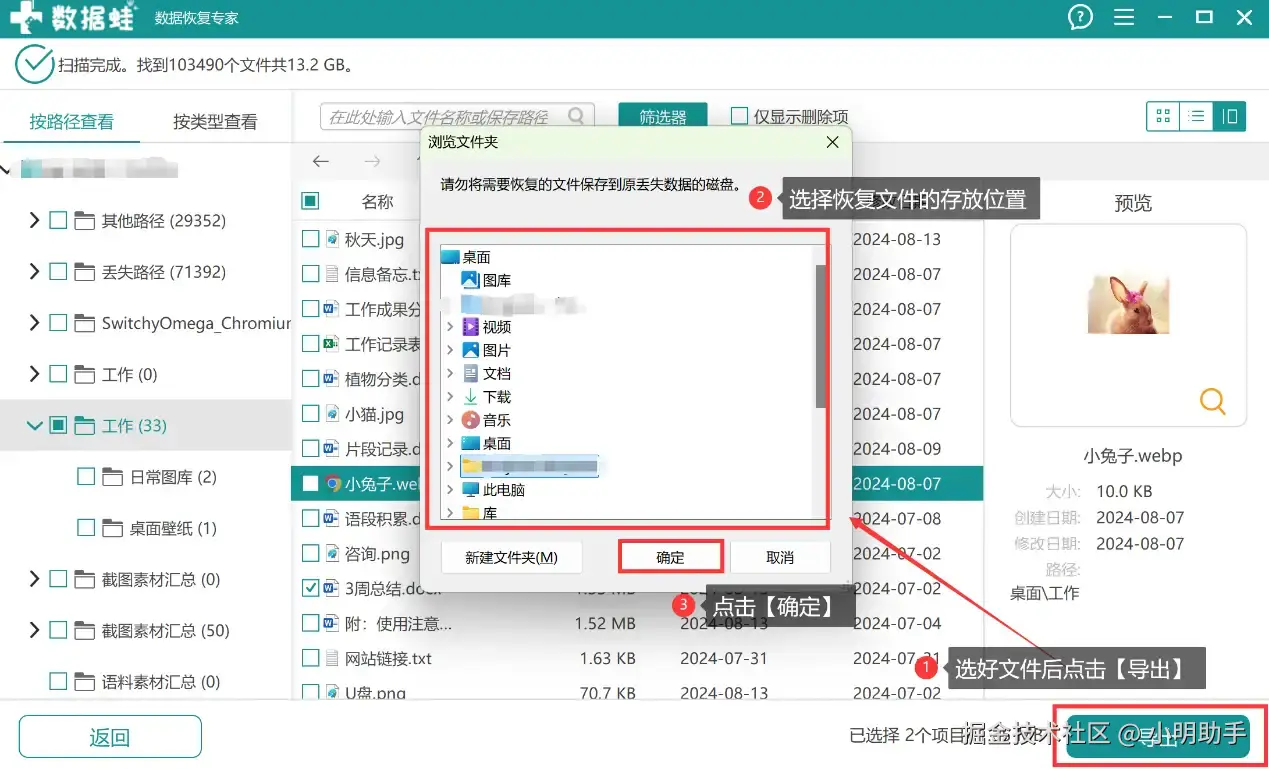Close the 浏览文件夹 dialog
Screen dimensions: 1269x769
(x=832, y=142)
